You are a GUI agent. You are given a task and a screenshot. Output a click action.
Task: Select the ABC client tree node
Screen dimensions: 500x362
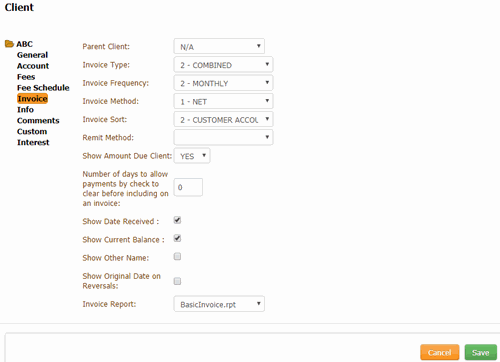pyautogui.click(x=25, y=44)
